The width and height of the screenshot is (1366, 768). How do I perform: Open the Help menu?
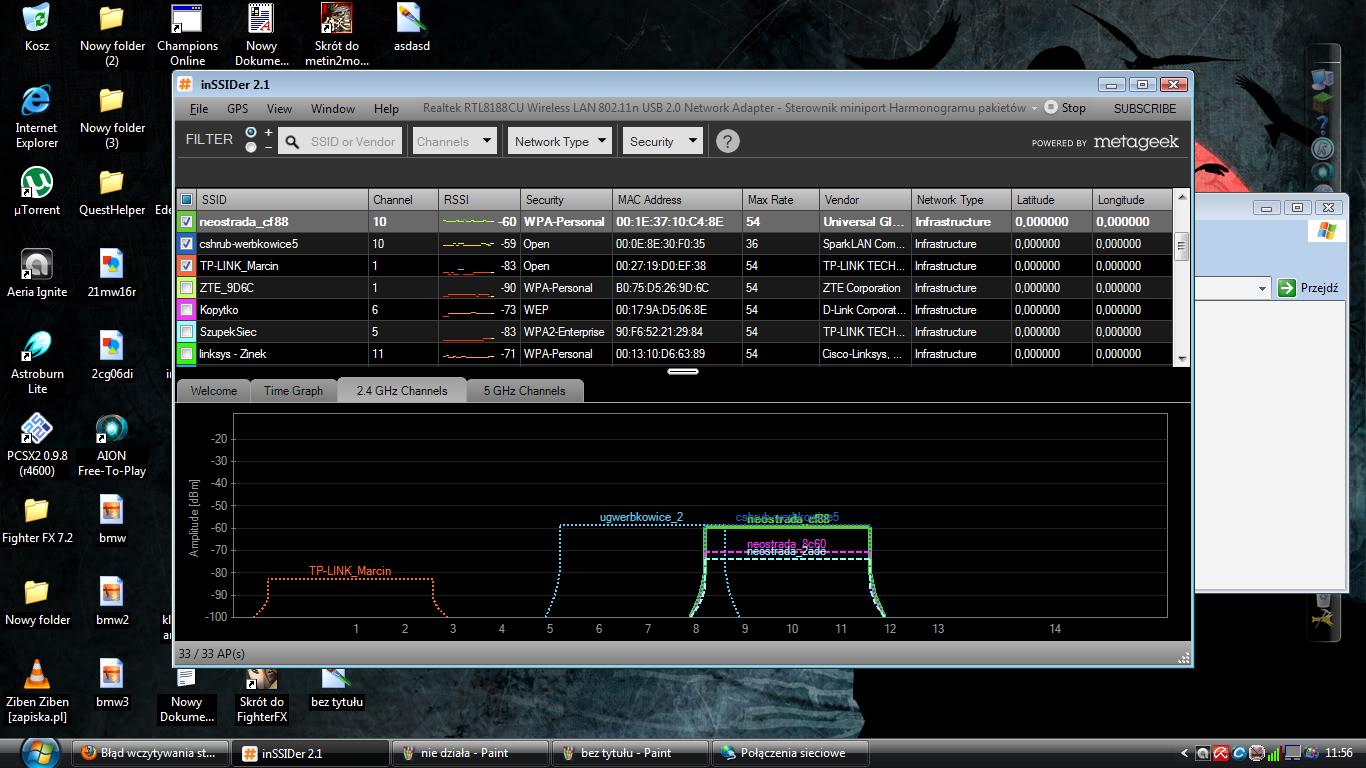386,108
